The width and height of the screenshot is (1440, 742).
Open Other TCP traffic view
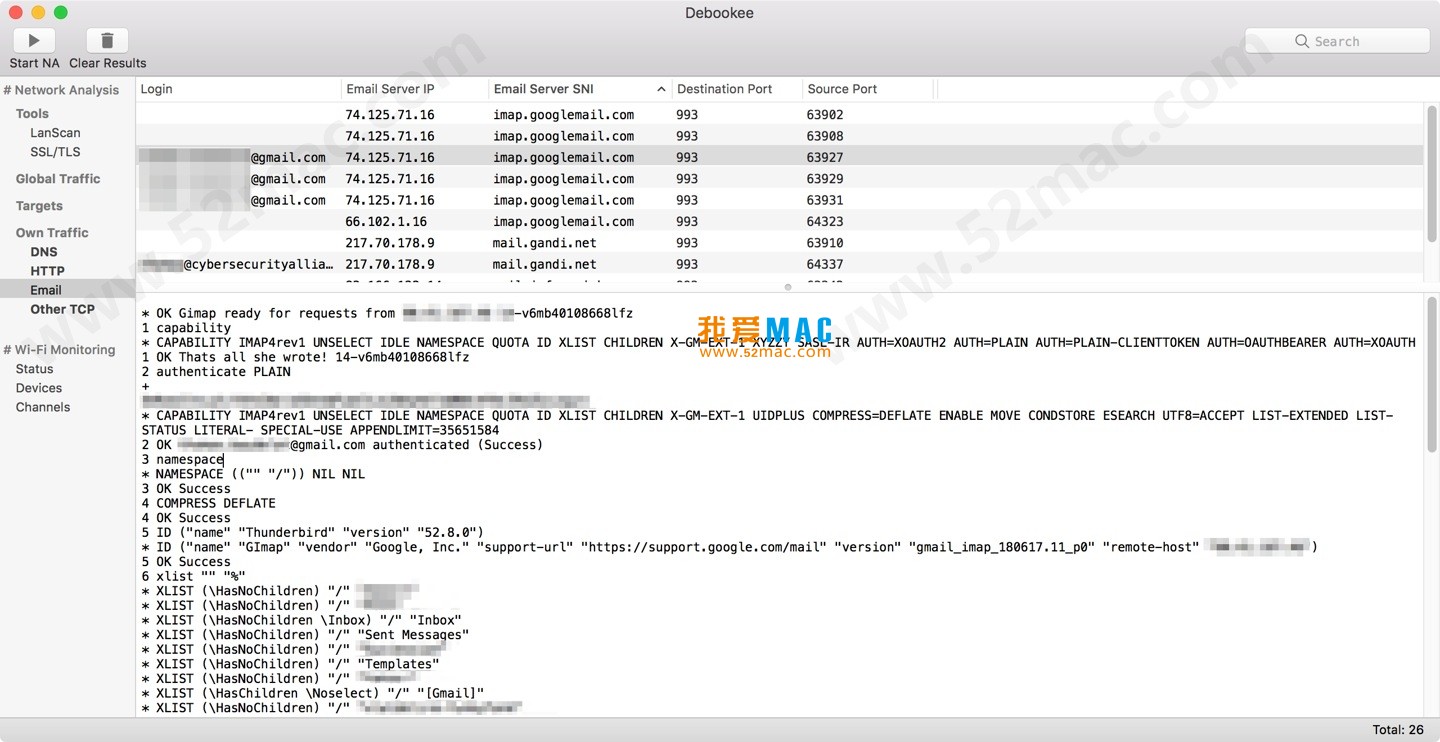pyautogui.click(x=62, y=309)
